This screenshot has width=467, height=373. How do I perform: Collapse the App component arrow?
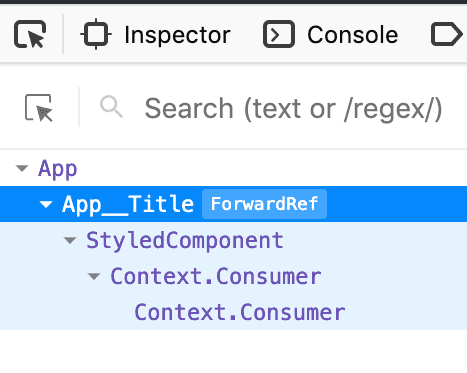coord(22,168)
